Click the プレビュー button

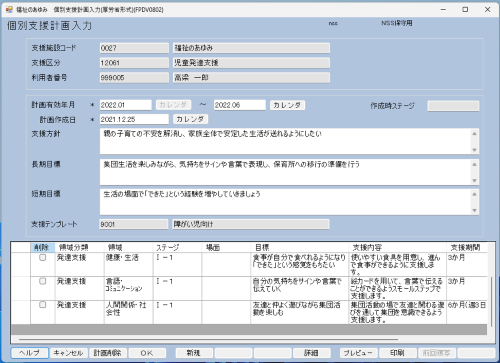pyautogui.click(x=358, y=353)
